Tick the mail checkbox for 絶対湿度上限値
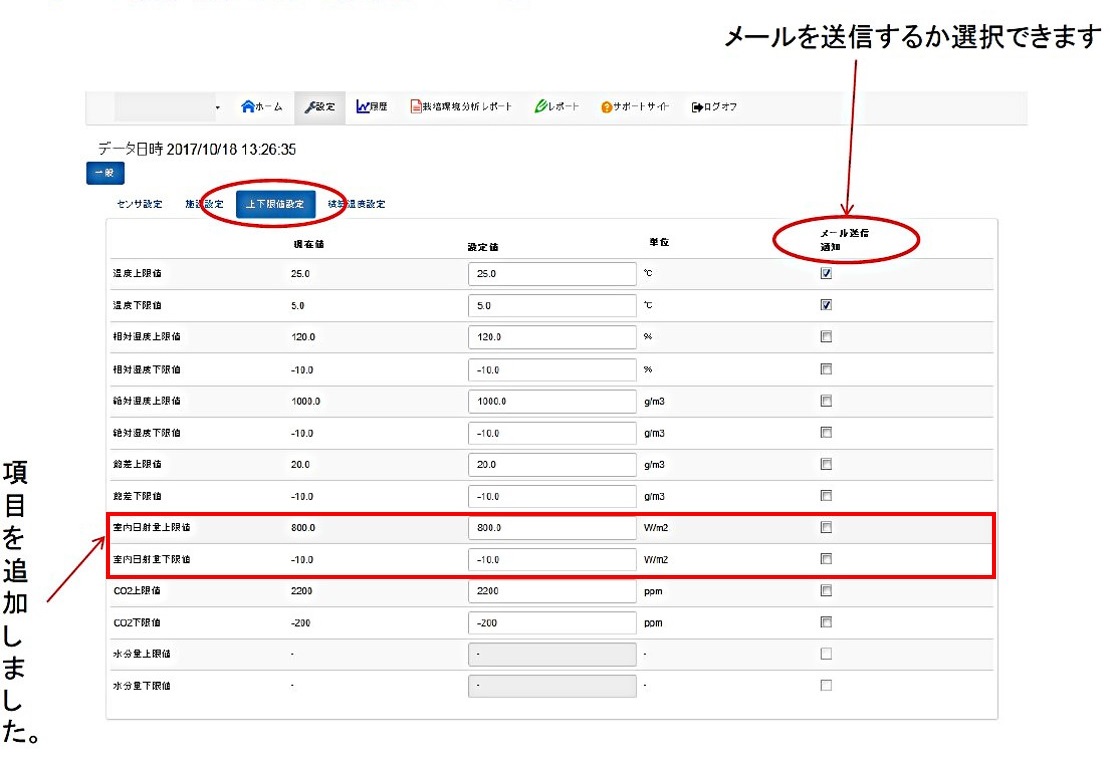1116x767 pixels. [826, 401]
